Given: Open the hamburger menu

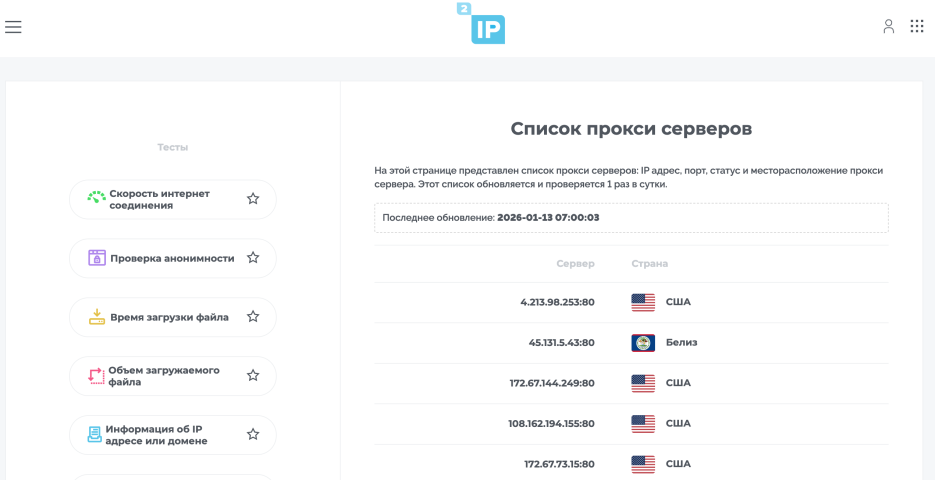Looking at the screenshot, I should [x=13, y=27].
